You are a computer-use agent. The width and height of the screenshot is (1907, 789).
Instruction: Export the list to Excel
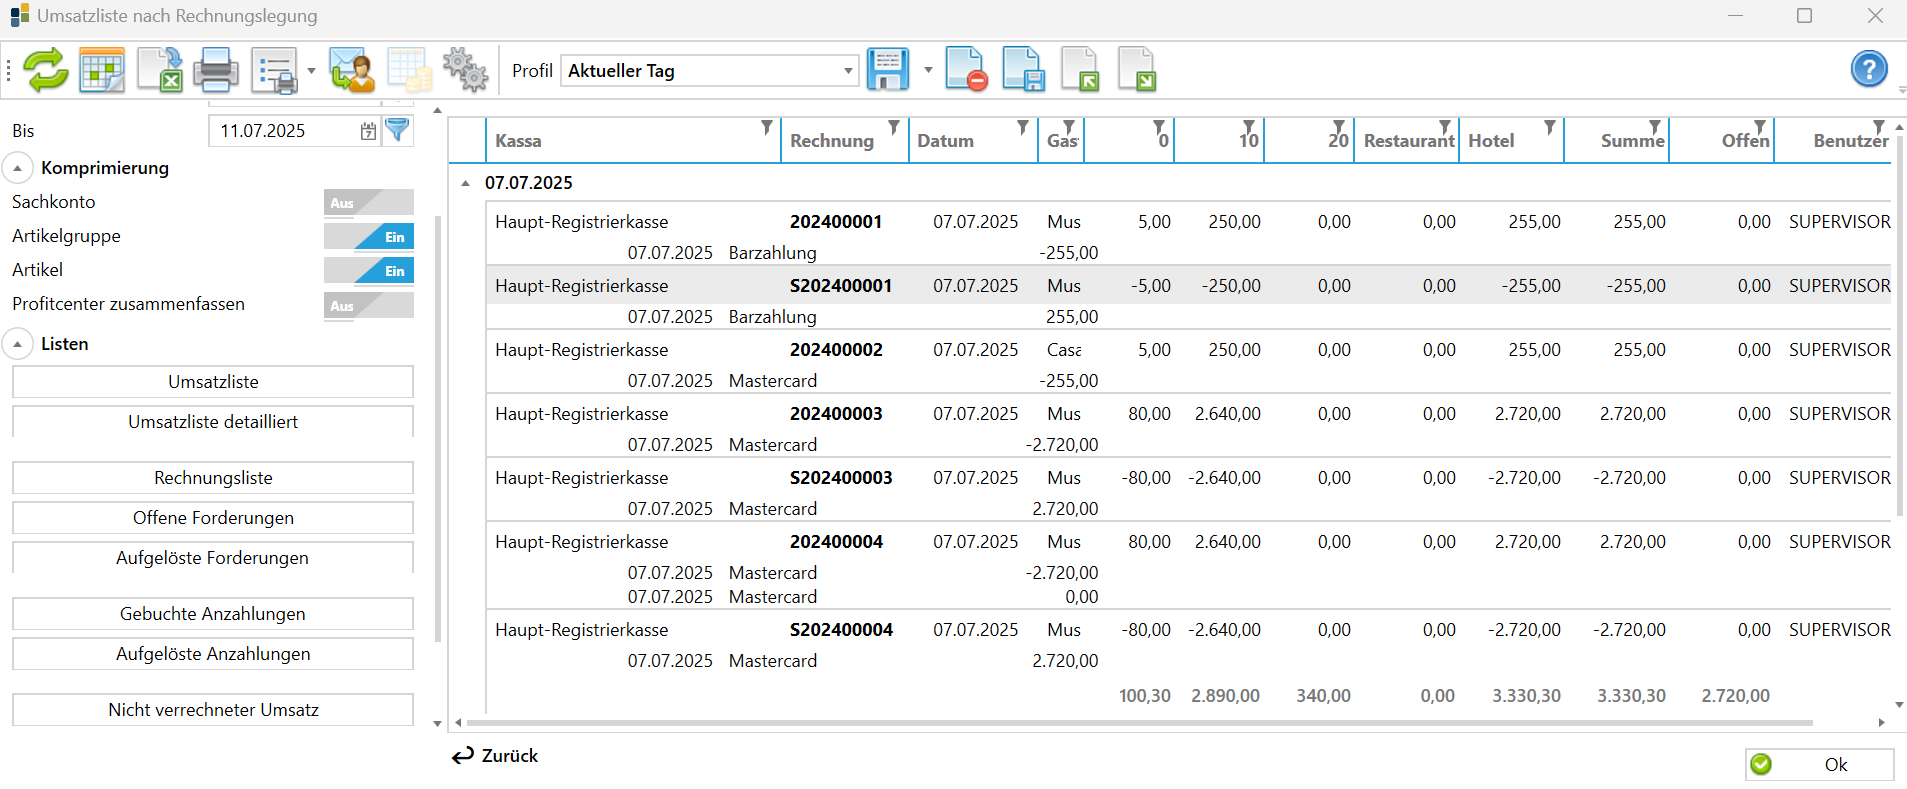coord(159,70)
